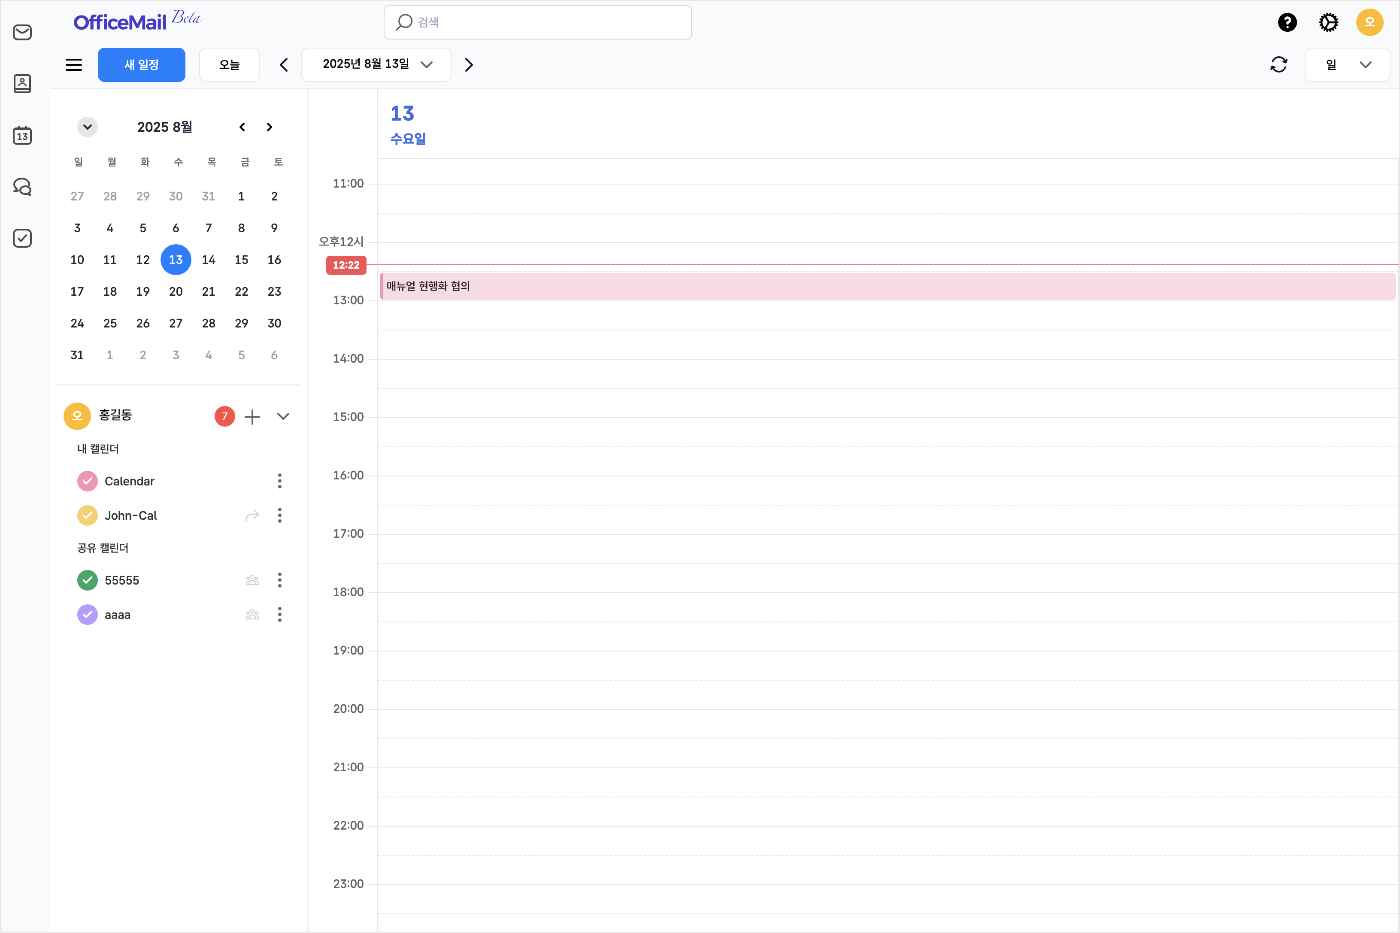Screen dimensions: 1400x933
Task: Click shared users icon for 55555
Action: (252, 580)
